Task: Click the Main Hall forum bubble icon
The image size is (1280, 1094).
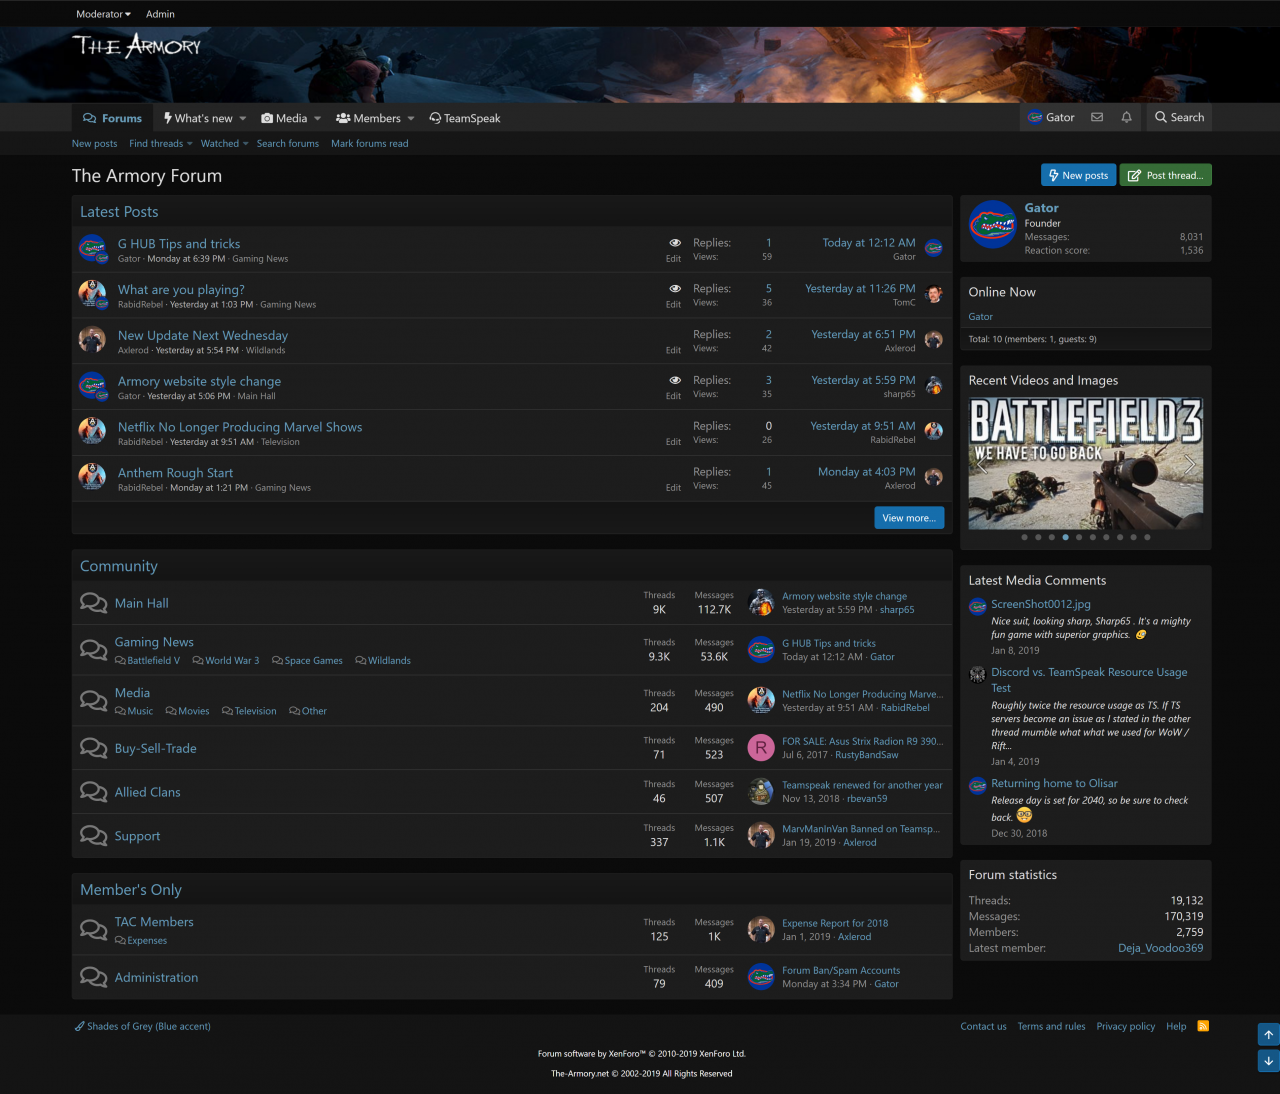Action: point(93,603)
